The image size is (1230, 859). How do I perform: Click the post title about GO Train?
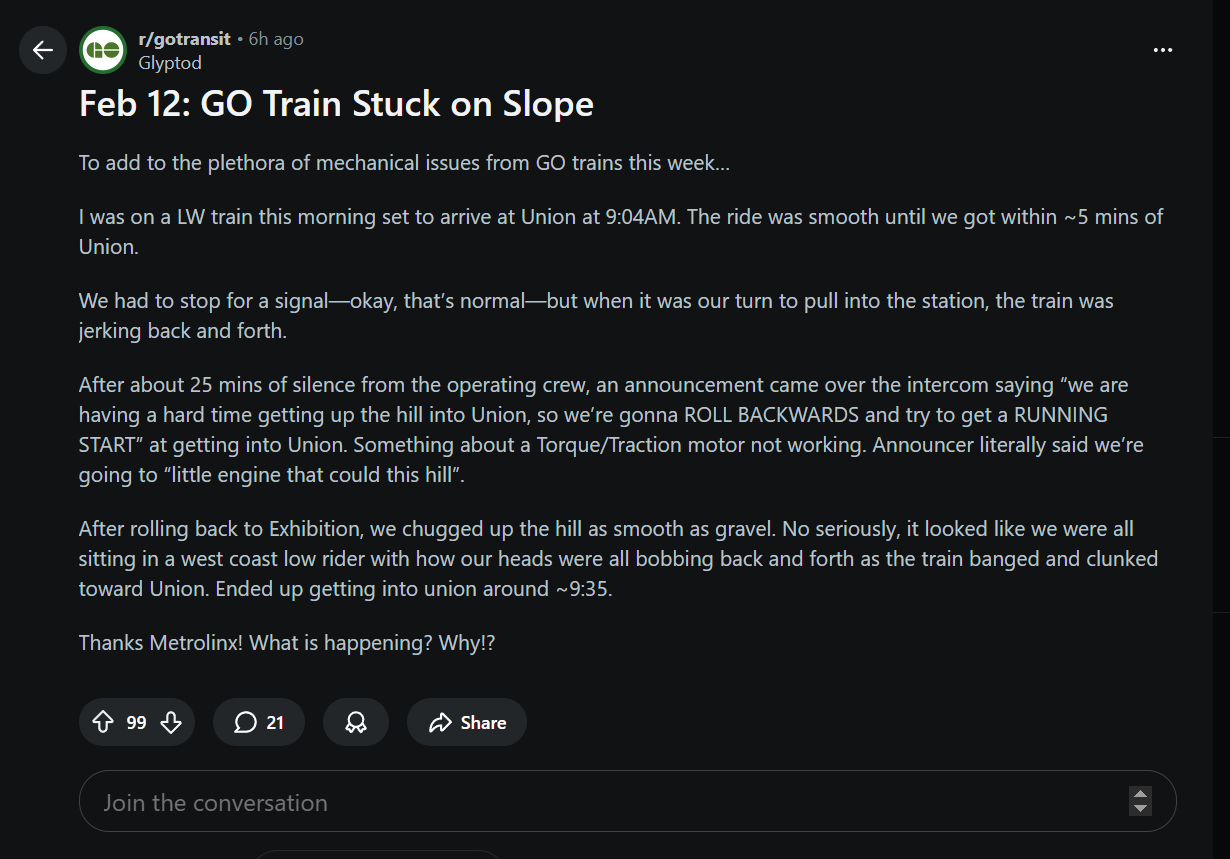[336, 104]
